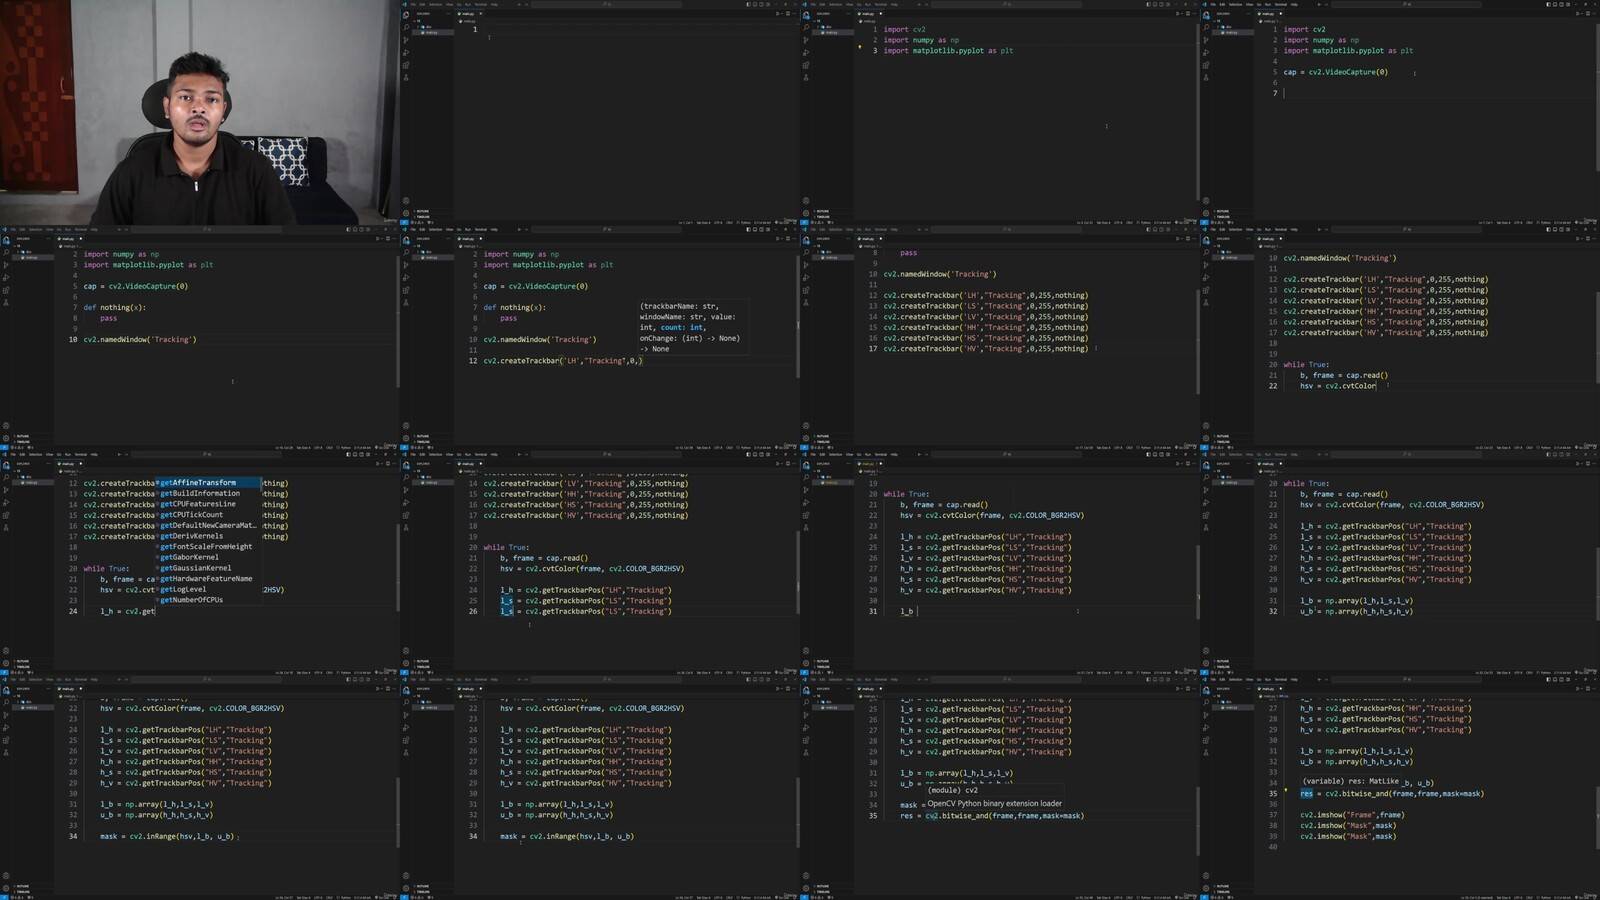Choose getCPUFeaturesLine suggestion
The height and width of the screenshot is (900, 1600).
coord(208,504)
